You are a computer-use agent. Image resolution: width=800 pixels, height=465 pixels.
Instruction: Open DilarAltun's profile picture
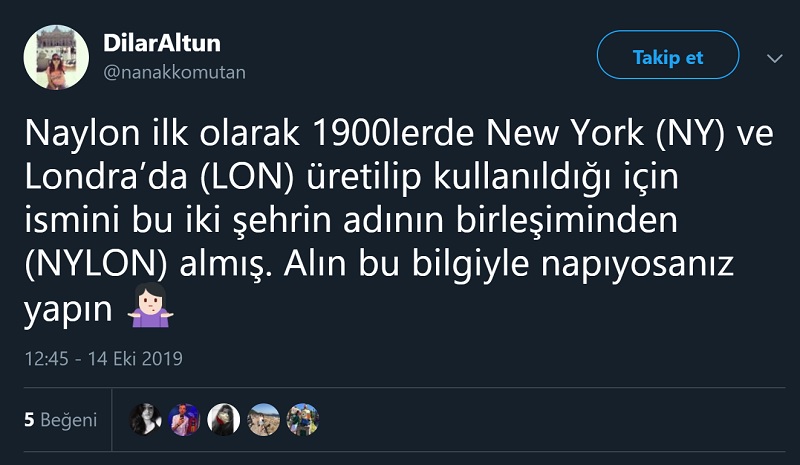pos(57,57)
